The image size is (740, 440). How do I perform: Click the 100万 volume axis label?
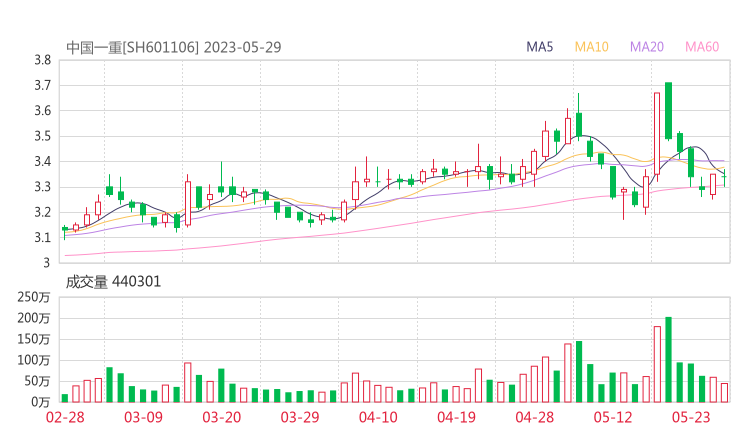(x=34, y=360)
